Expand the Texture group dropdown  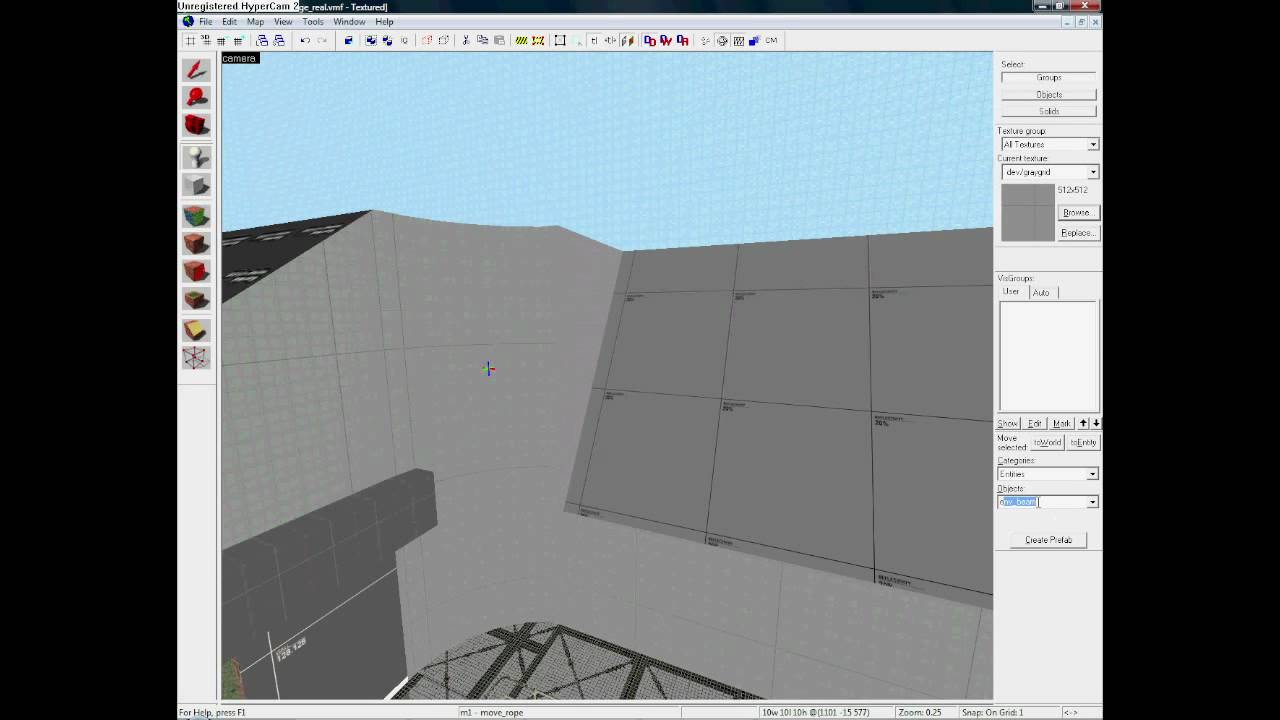tap(1093, 144)
